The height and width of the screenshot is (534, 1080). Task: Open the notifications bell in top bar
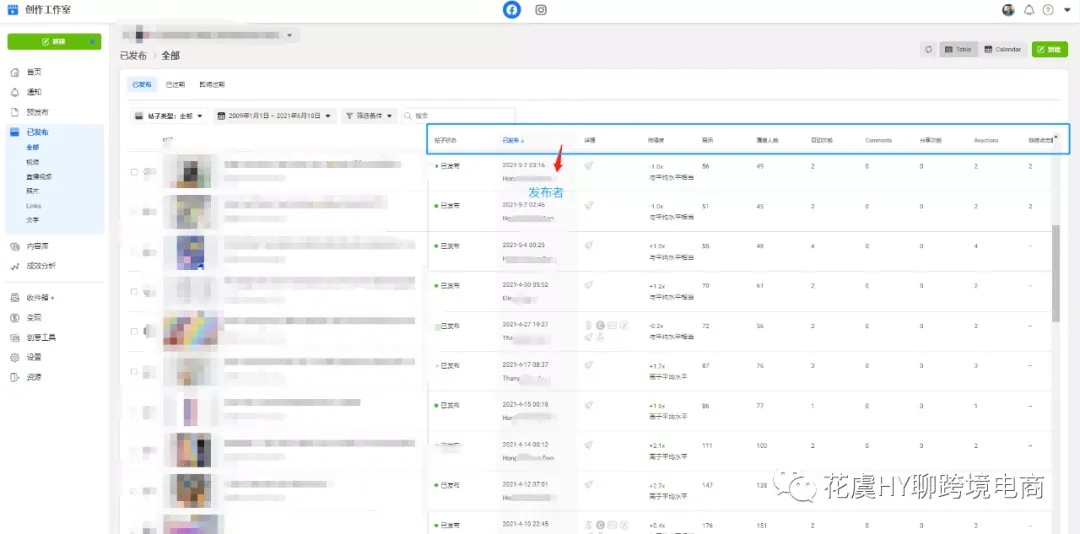1029,10
